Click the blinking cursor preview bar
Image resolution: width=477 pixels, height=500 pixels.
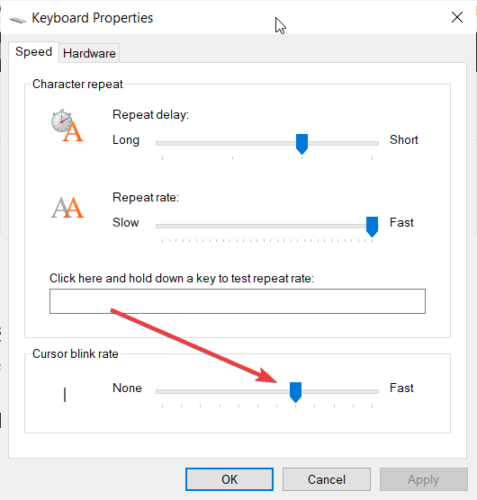point(65,395)
